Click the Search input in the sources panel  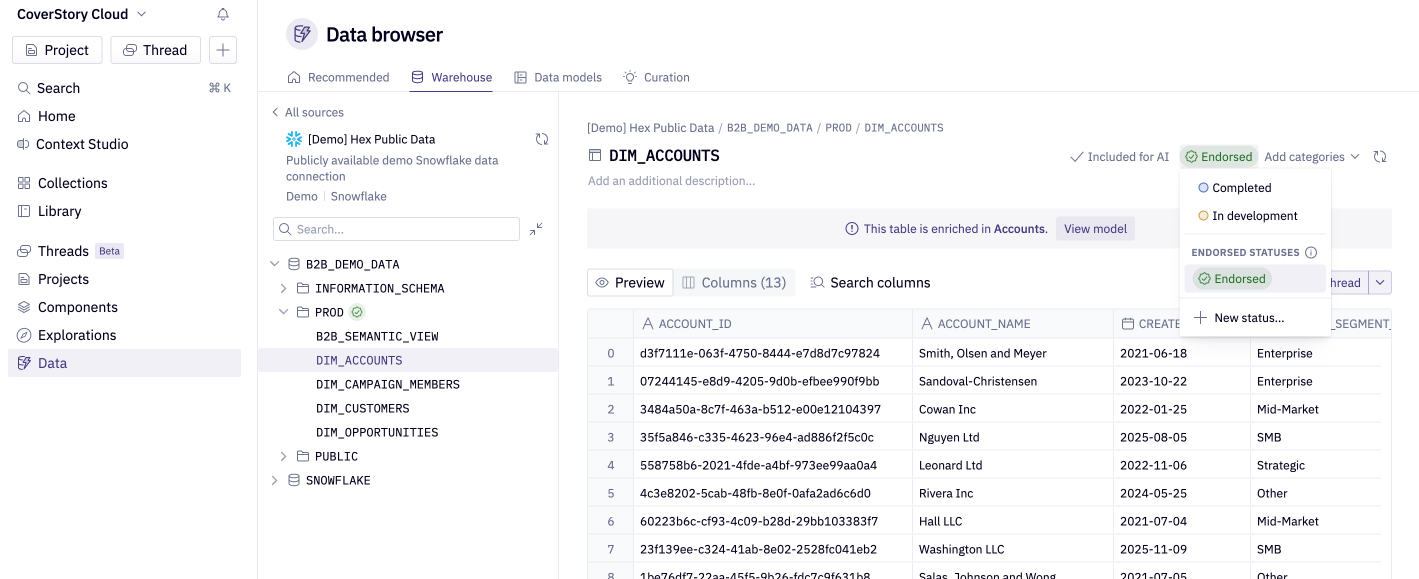click(396, 228)
